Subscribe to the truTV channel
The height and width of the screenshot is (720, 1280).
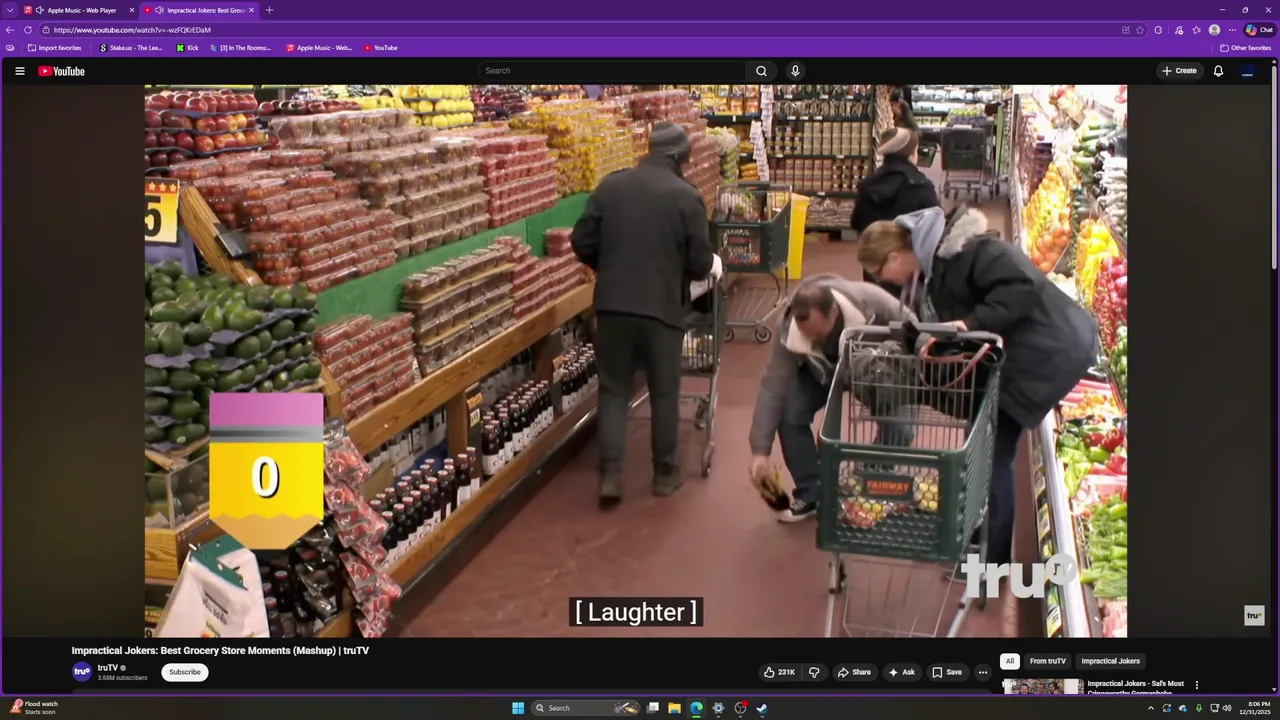click(x=185, y=672)
